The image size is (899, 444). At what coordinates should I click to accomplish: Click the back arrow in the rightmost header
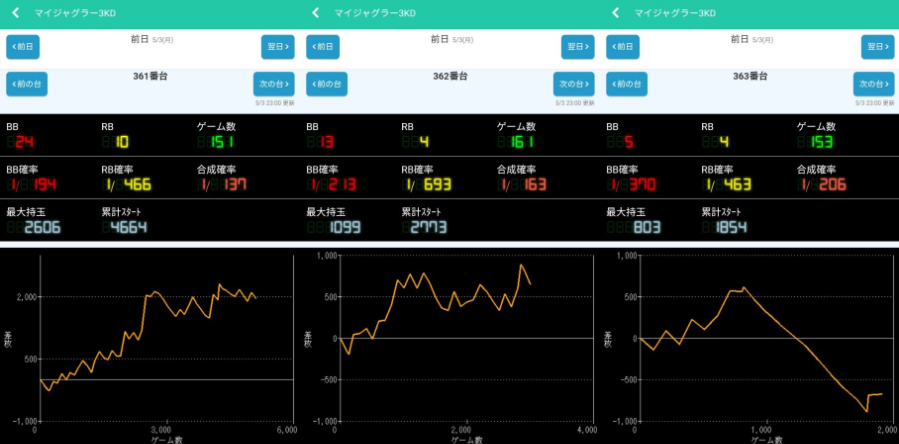point(615,13)
